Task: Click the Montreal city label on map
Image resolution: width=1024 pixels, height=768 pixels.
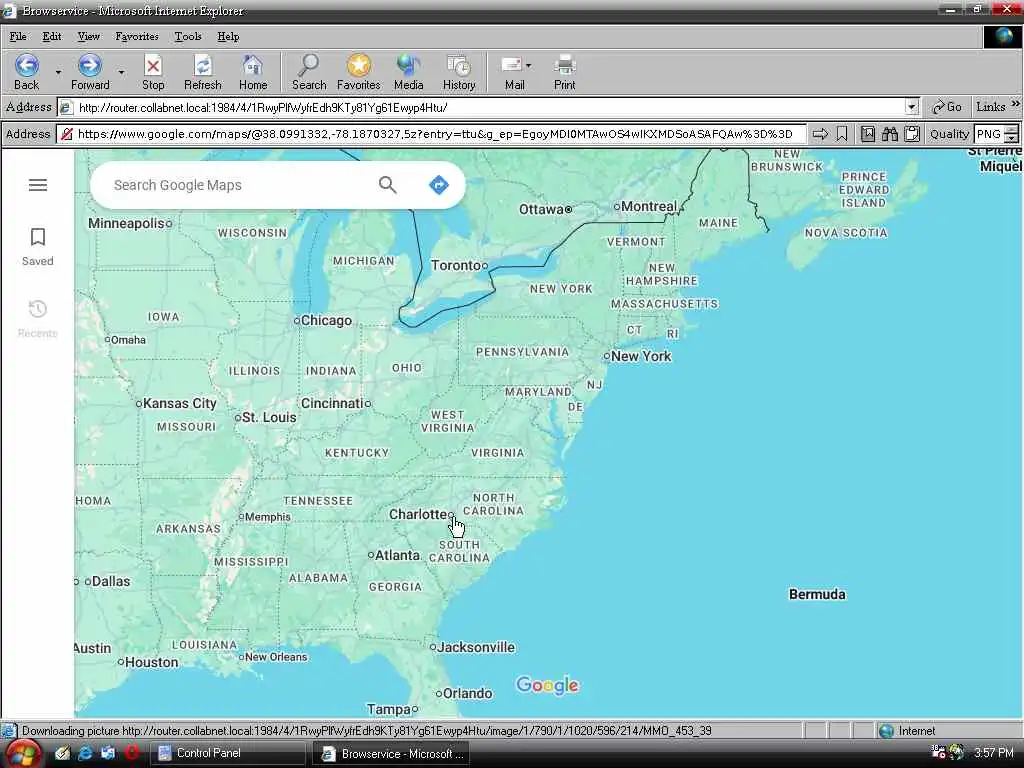Action: [648, 206]
